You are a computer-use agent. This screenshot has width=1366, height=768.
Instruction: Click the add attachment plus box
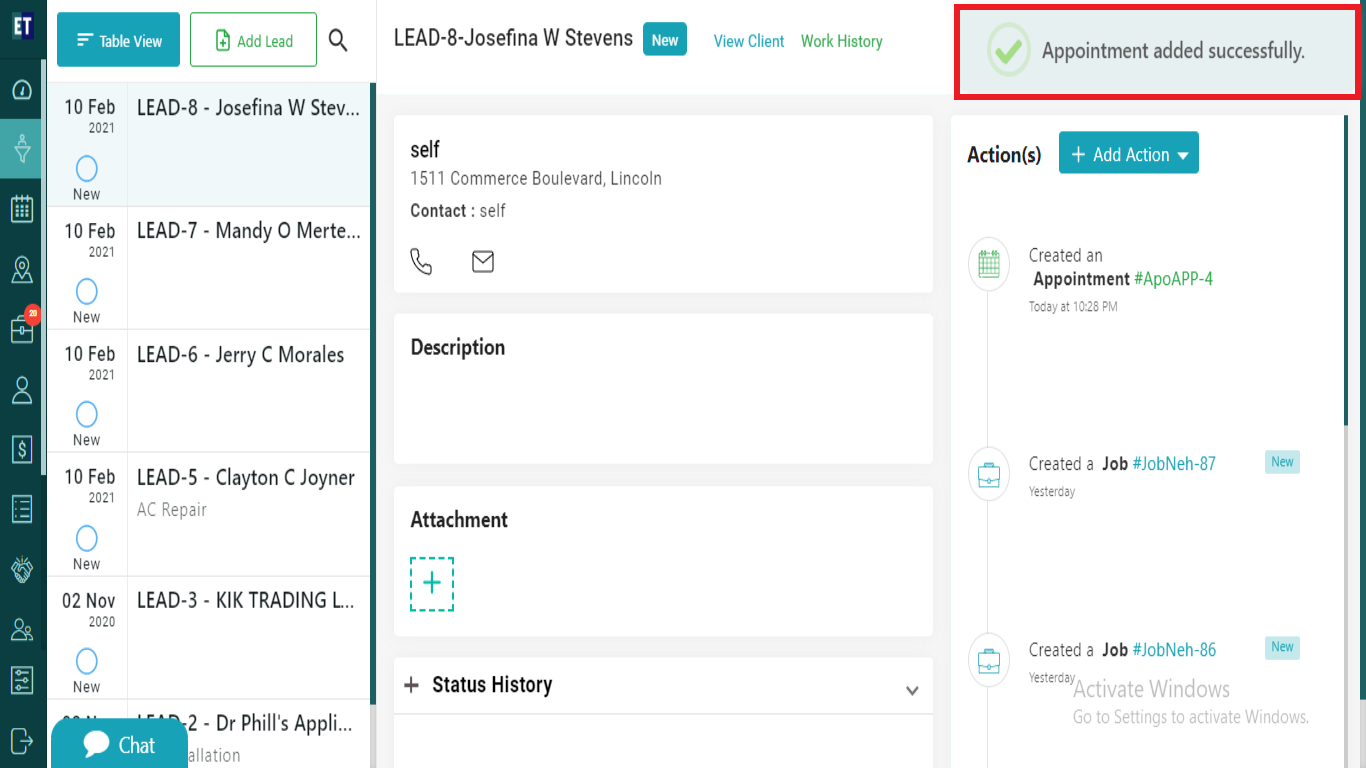coord(432,584)
